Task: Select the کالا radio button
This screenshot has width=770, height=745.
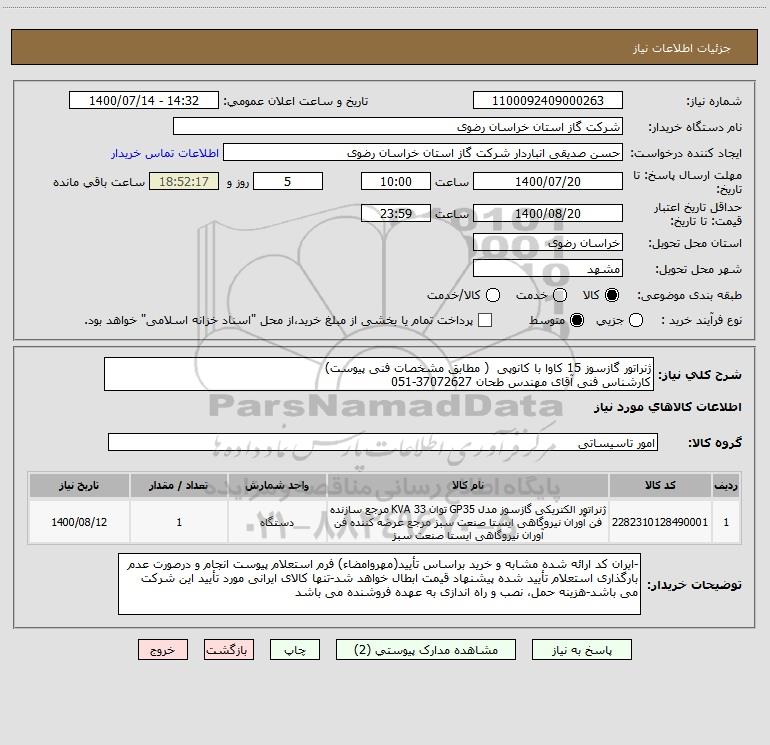Action: 611,295
